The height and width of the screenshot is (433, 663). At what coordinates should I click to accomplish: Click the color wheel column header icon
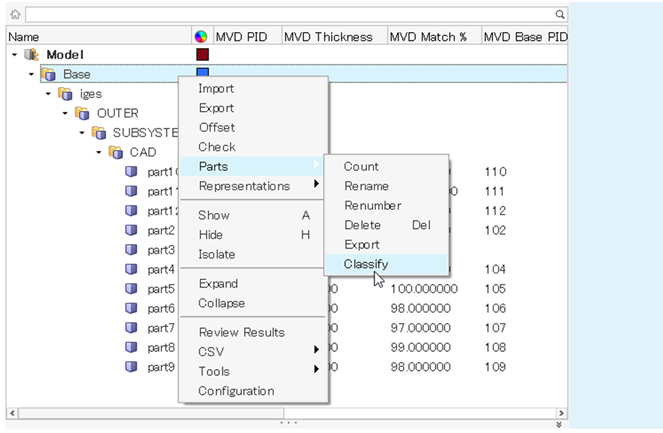click(200, 37)
